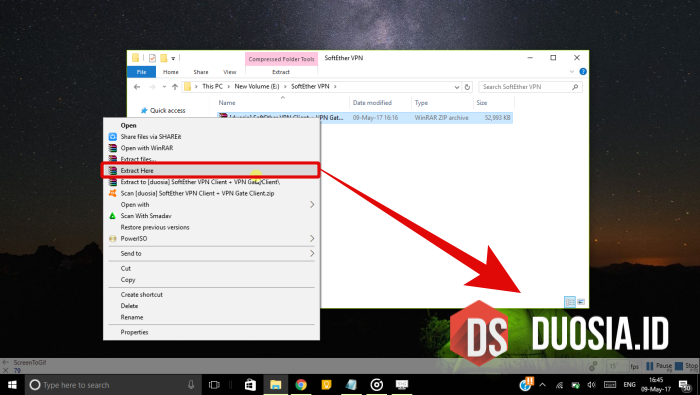This screenshot has width=700, height=395.
Task: Sort by Size column header
Action: 481,103
